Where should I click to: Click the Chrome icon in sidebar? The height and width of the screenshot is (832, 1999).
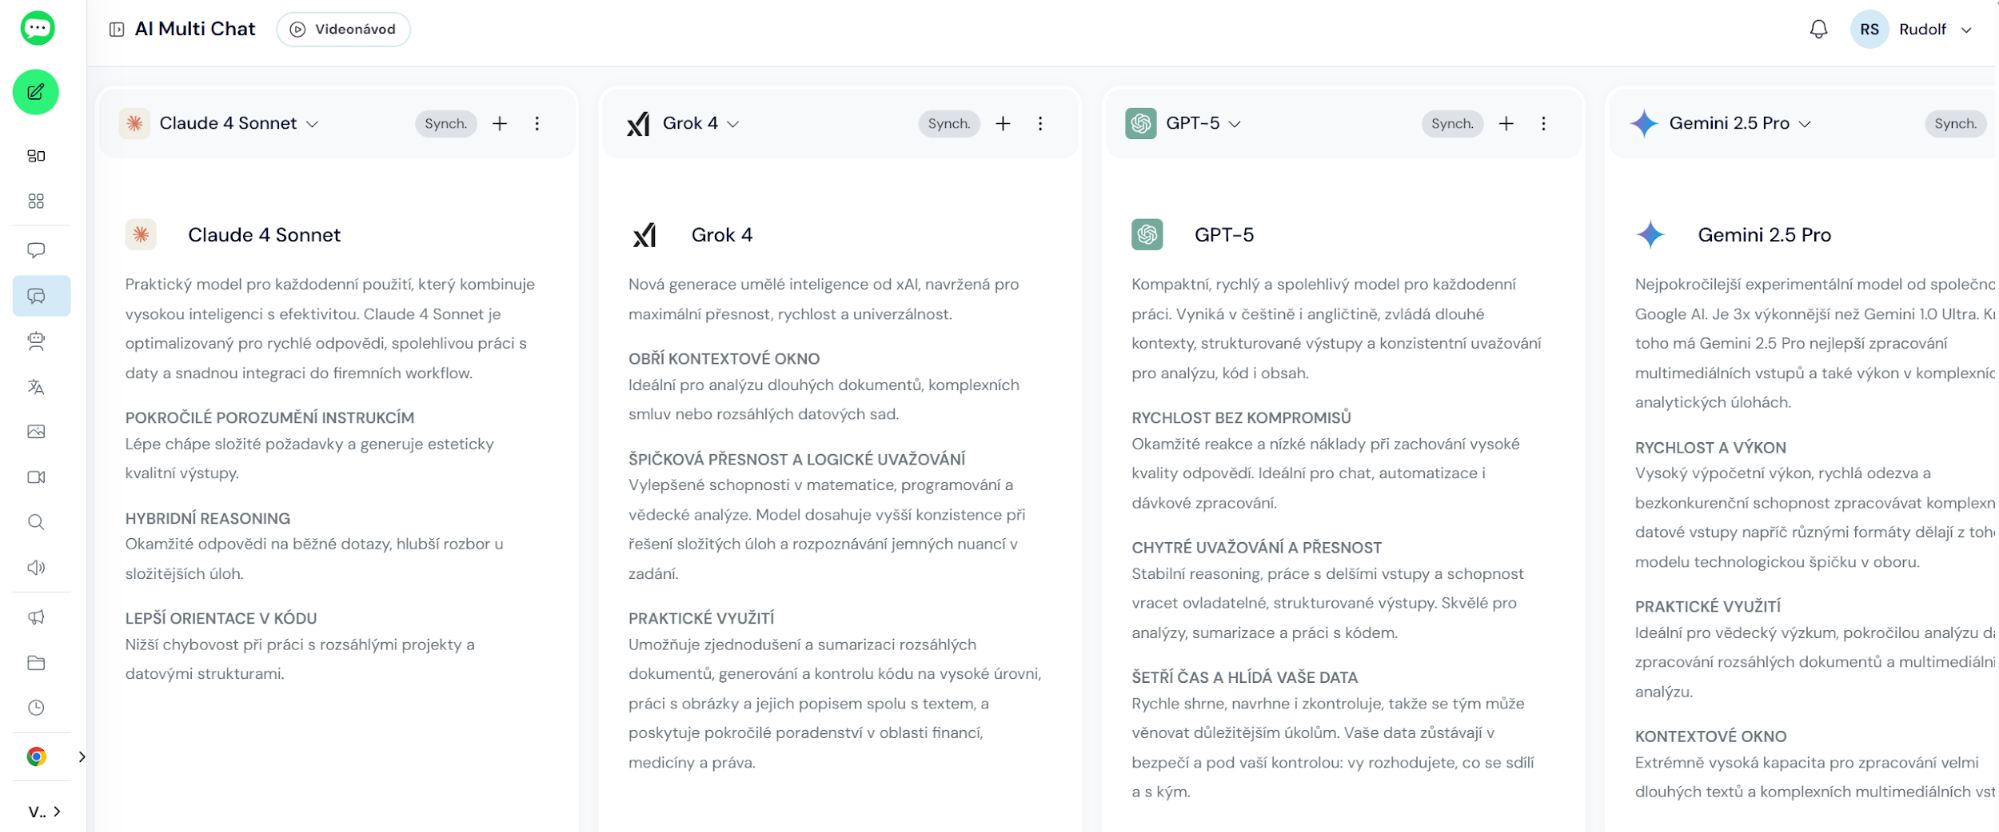(36, 757)
